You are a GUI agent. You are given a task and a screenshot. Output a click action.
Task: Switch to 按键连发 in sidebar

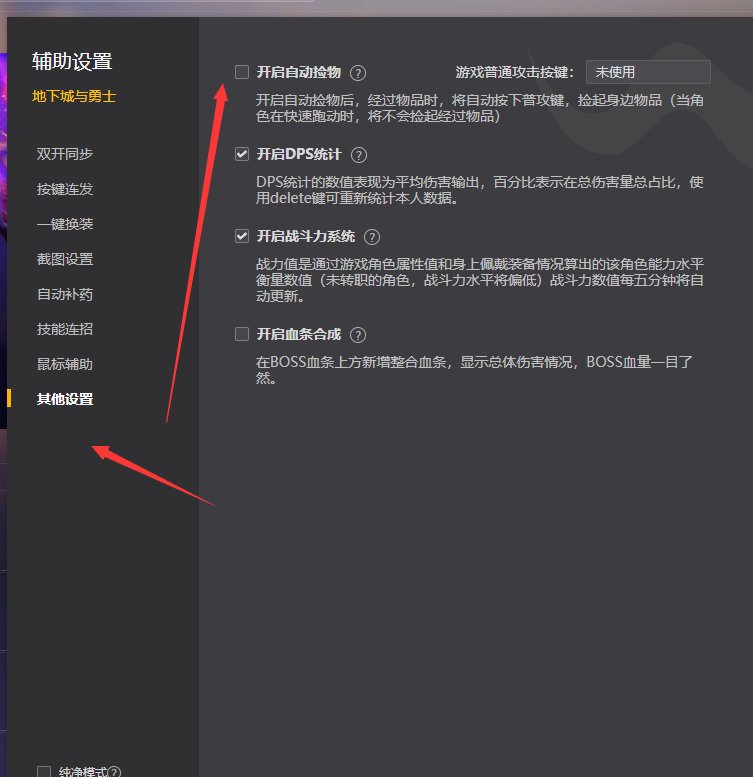pyautogui.click(x=65, y=189)
